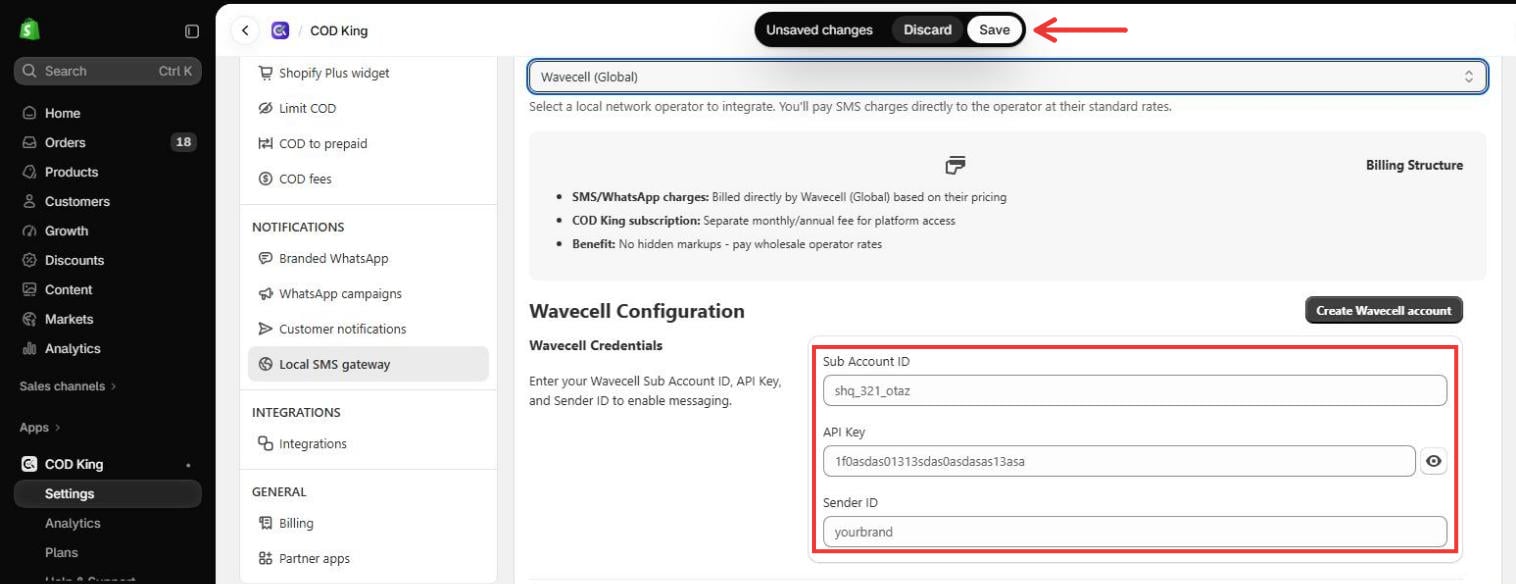The width and height of the screenshot is (1516, 584).
Task: Click the API Key input field
Action: point(1119,461)
